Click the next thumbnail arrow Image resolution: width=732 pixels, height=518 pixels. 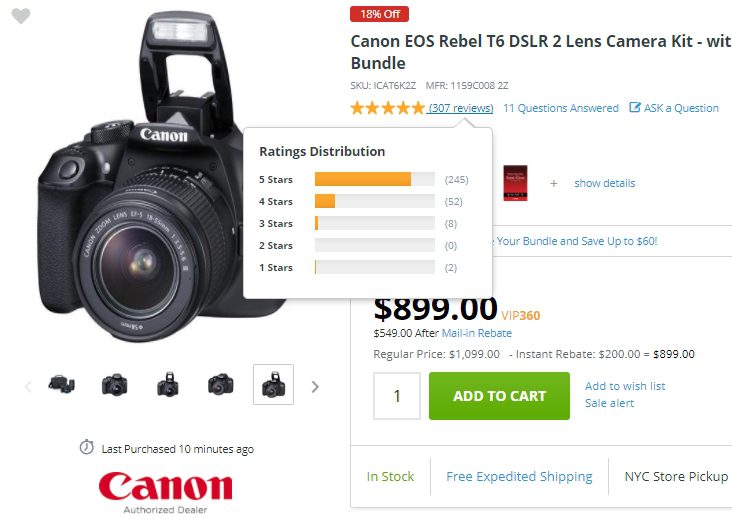click(x=315, y=386)
